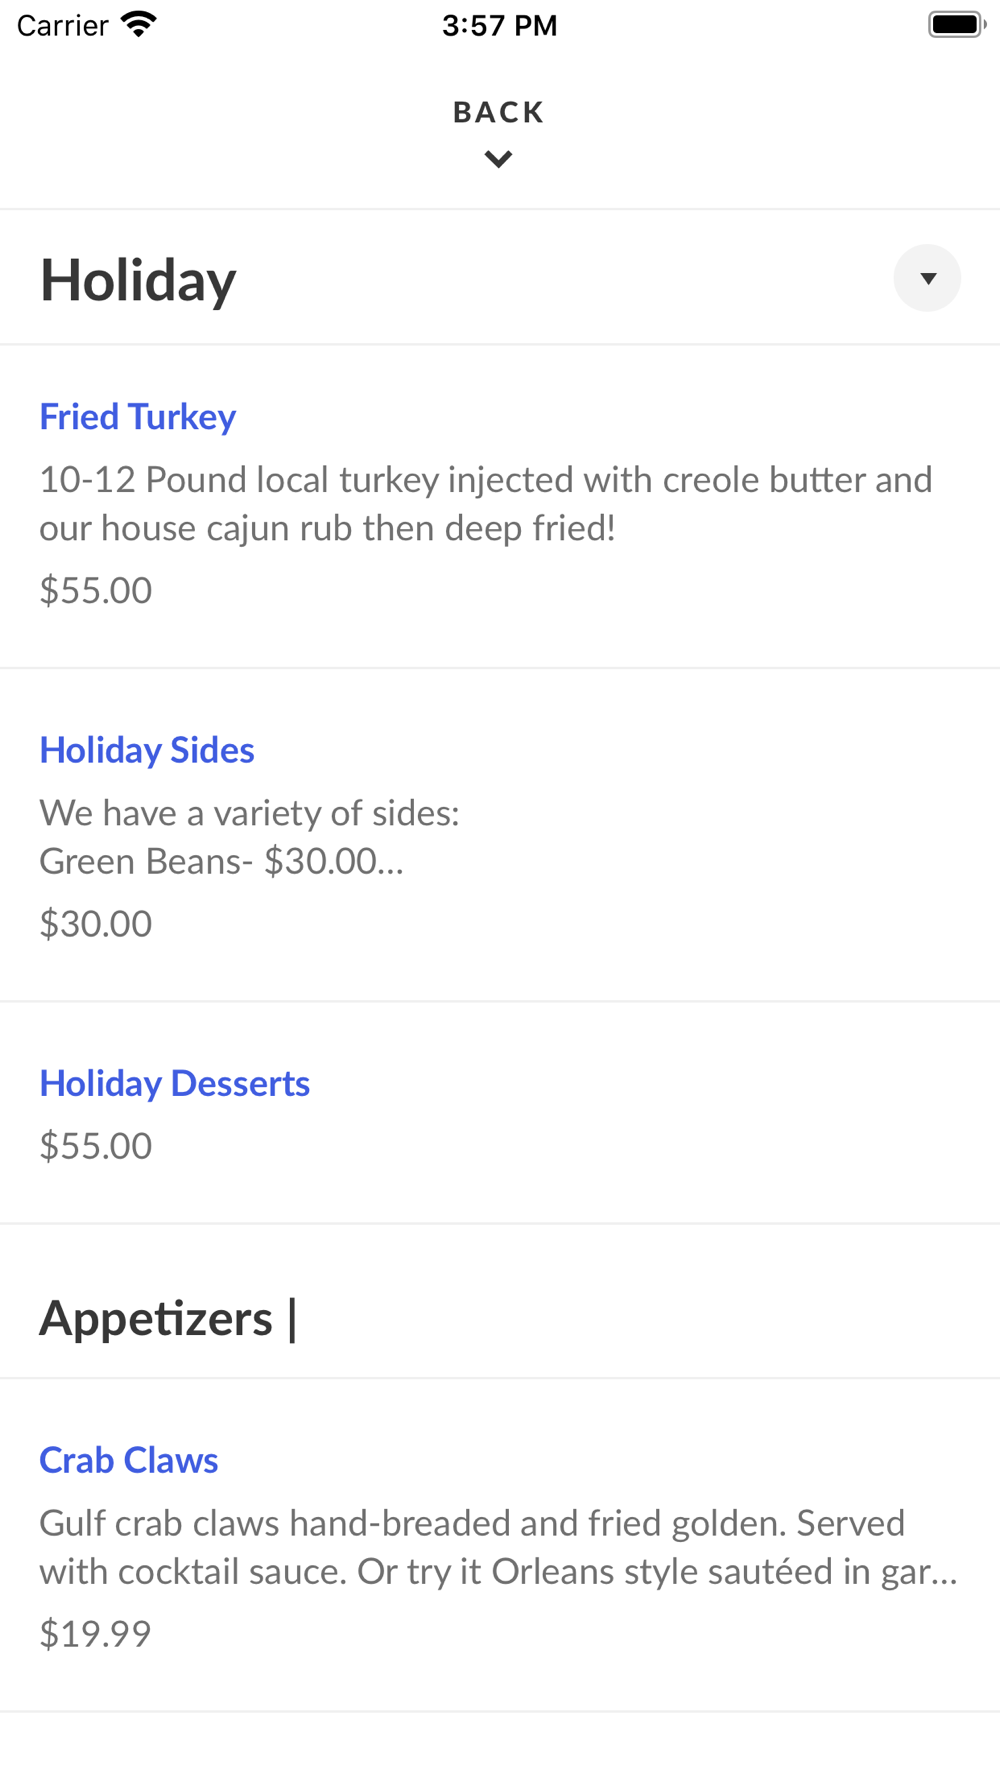Tap the Crab Claws description text
Image resolution: width=1000 pixels, height=1778 pixels.
point(498,1547)
